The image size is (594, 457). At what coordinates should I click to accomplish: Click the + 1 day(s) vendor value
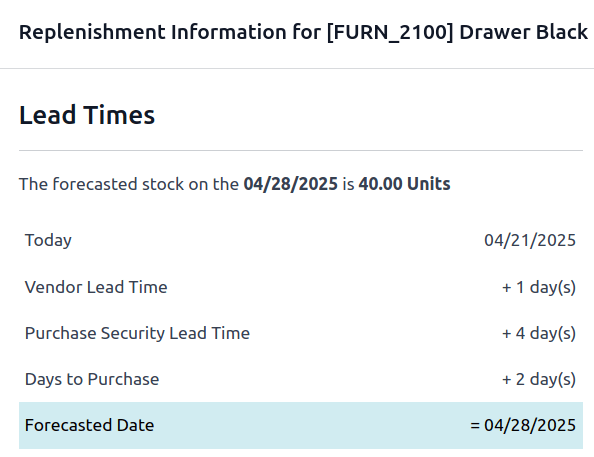click(x=539, y=287)
